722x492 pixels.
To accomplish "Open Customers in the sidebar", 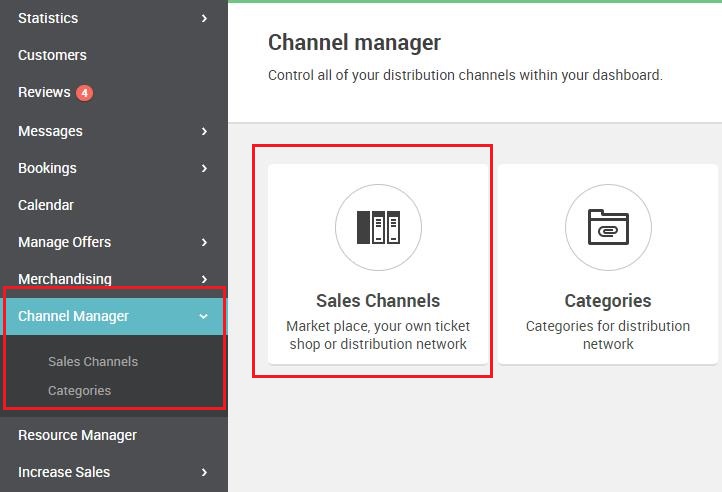I will pyautogui.click(x=52, y=55).
